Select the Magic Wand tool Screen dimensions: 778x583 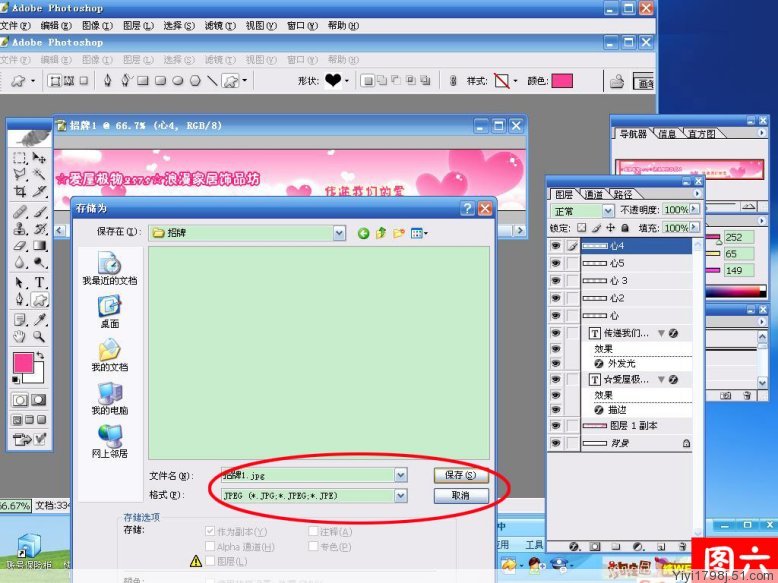[x=39, y=174]
